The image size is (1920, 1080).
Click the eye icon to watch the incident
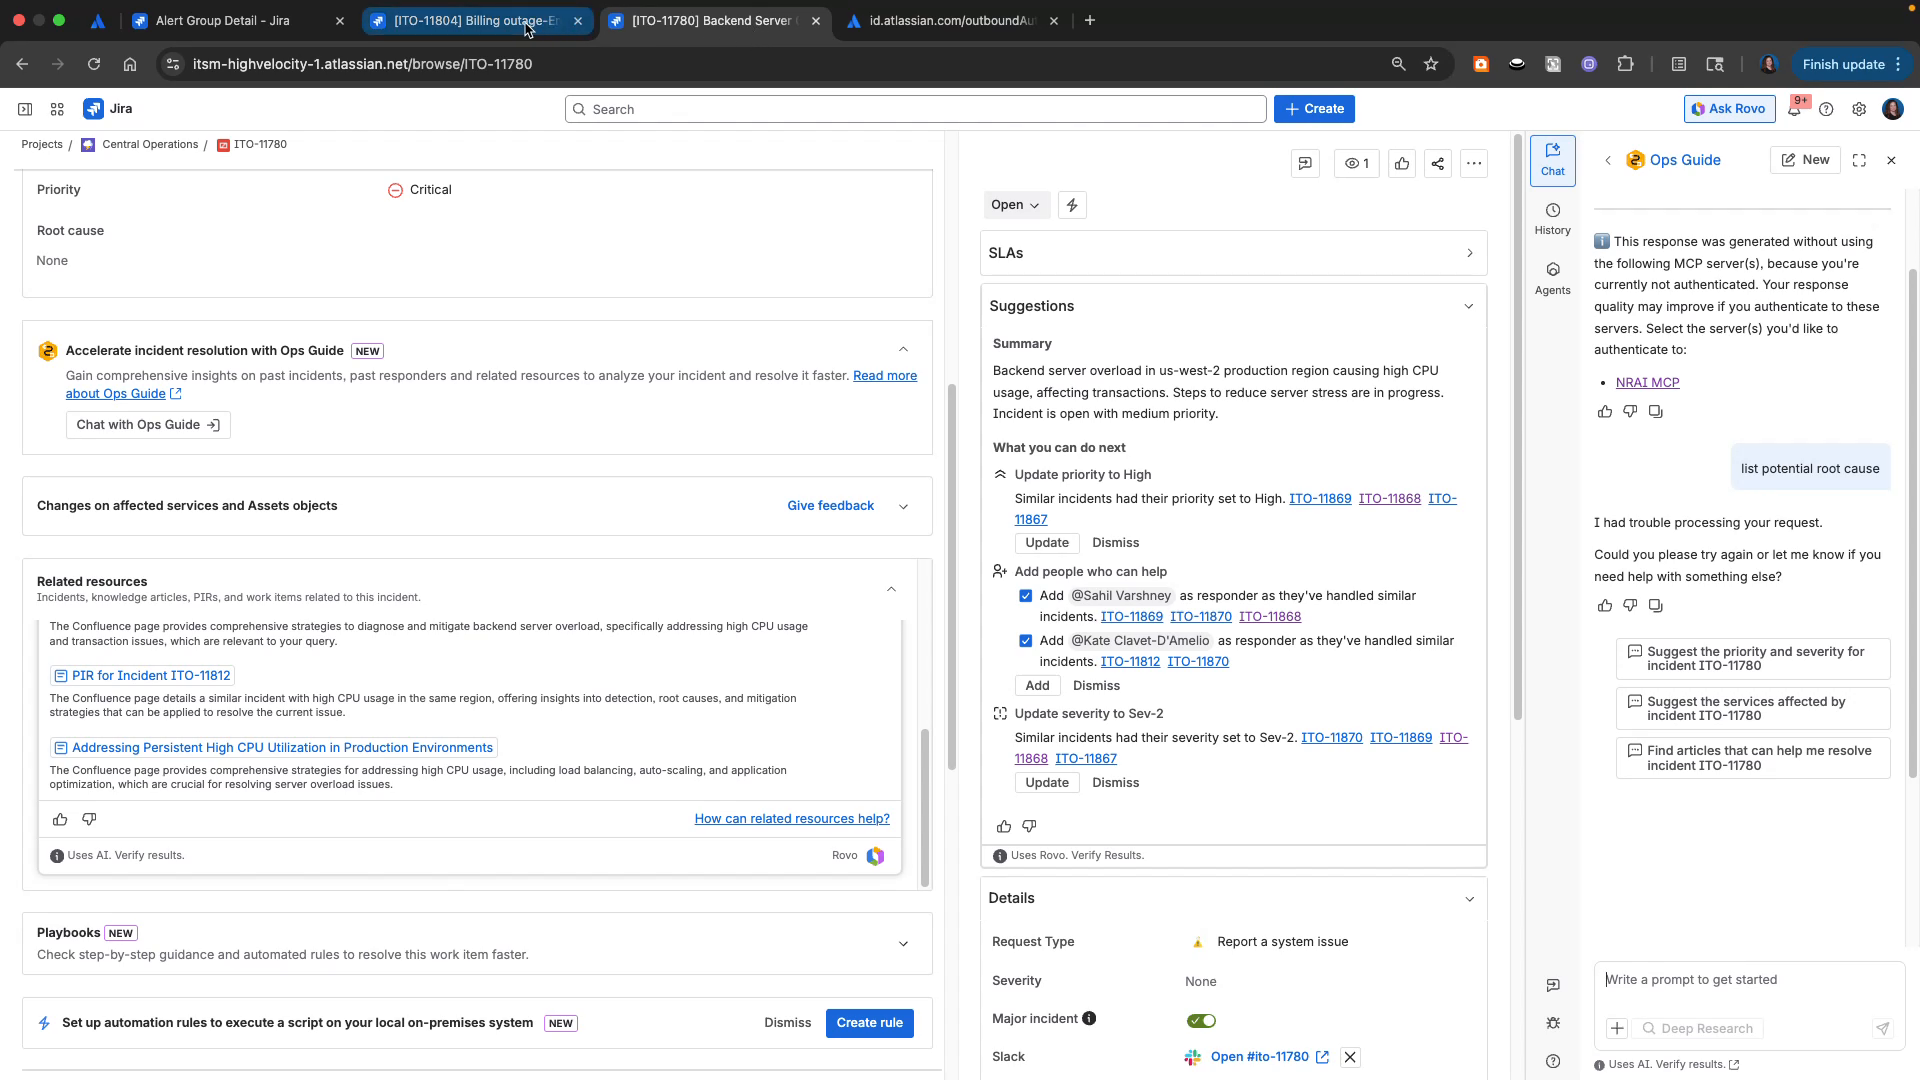pos(1356,163)
